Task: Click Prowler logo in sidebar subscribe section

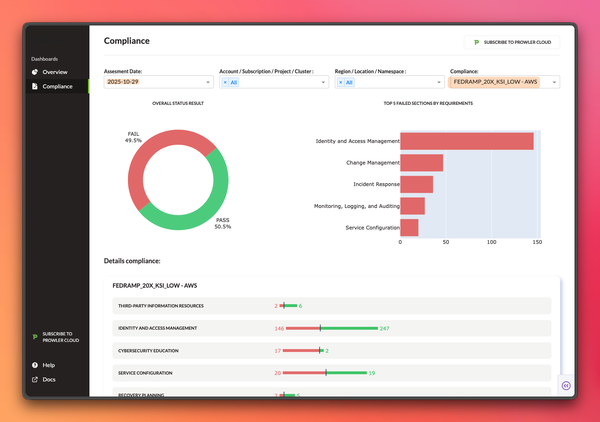Action: 34,336
